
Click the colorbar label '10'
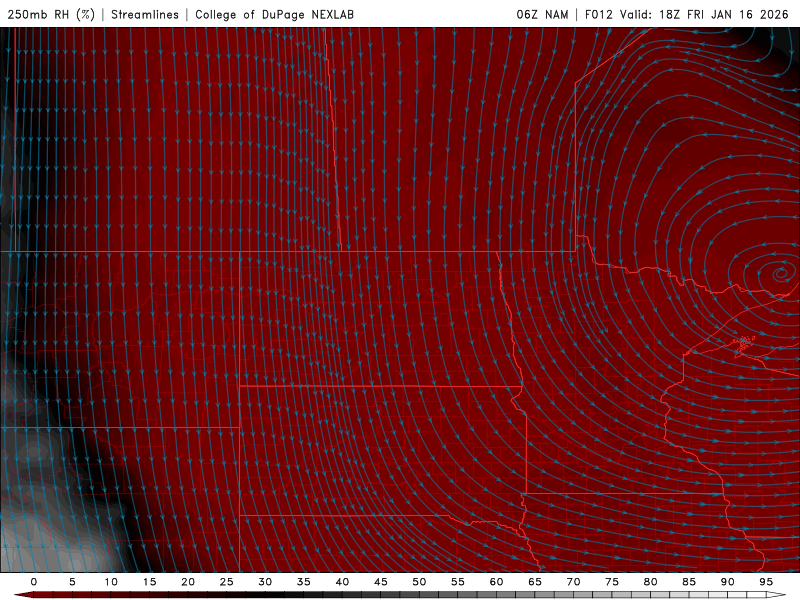(111, 582)
